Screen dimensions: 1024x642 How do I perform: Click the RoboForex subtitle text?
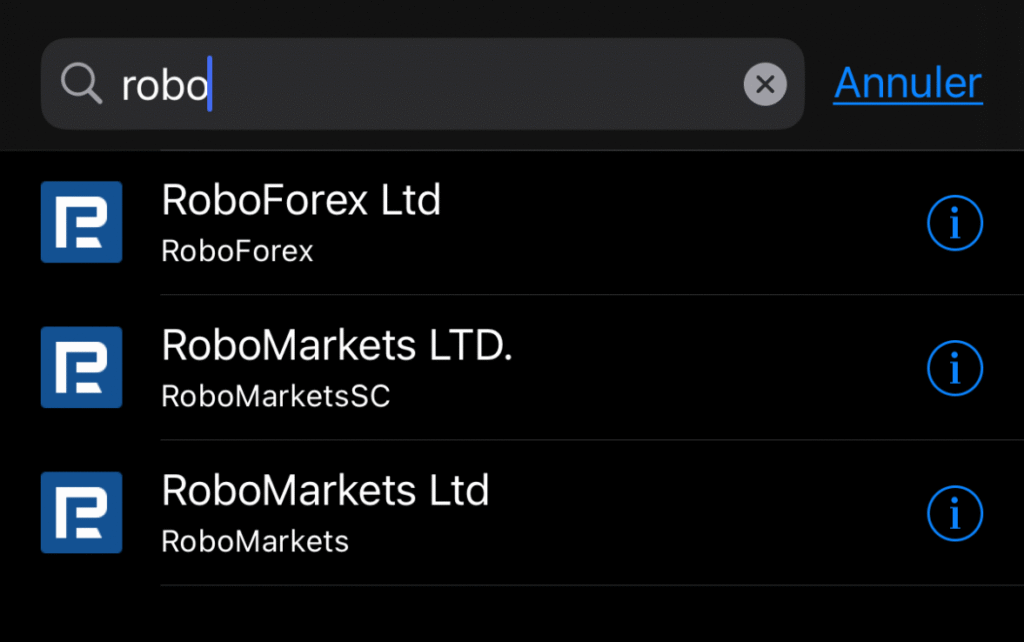(237, 251)
